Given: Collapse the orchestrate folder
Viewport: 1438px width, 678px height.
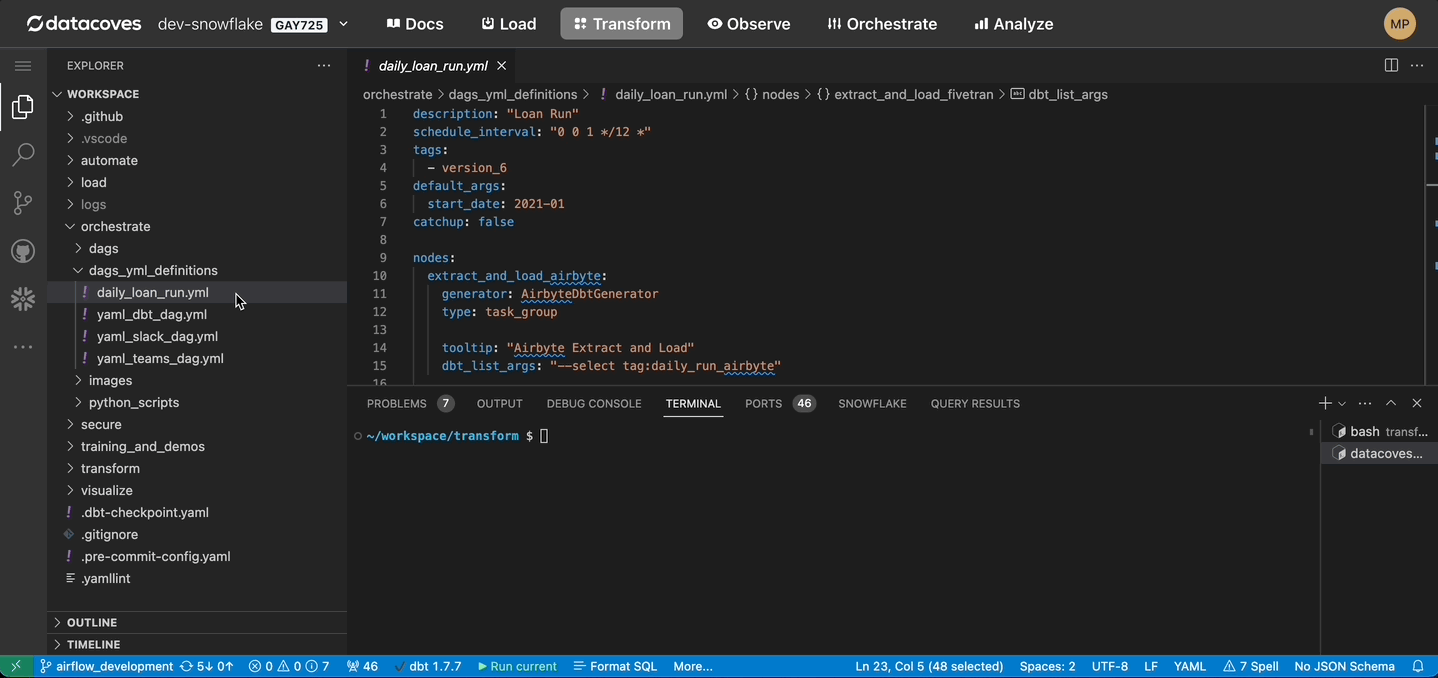Looking at the screenshot, I should (x=197, y=226).
